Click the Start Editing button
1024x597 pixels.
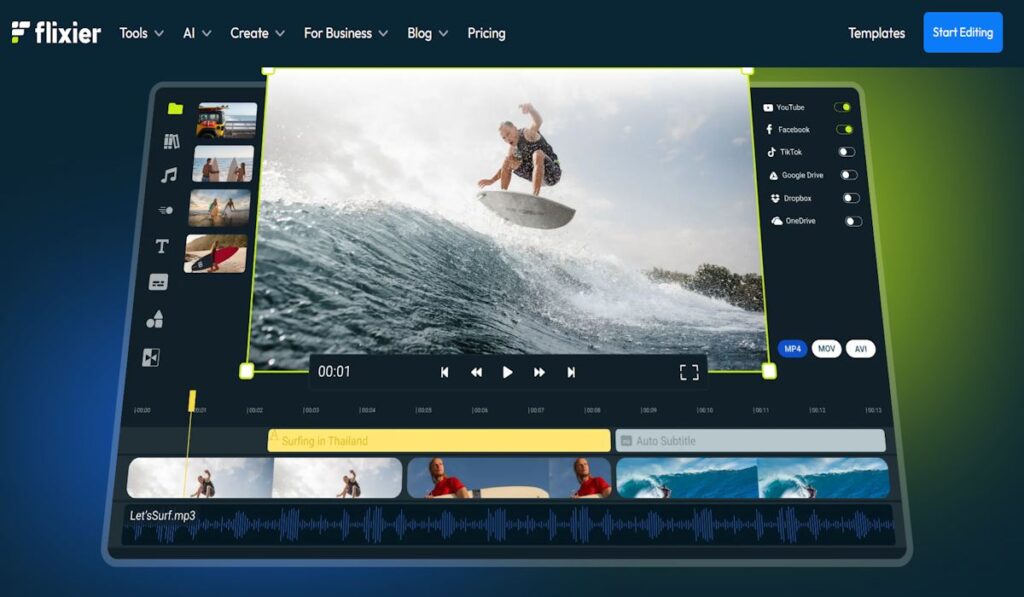point(962,32)
